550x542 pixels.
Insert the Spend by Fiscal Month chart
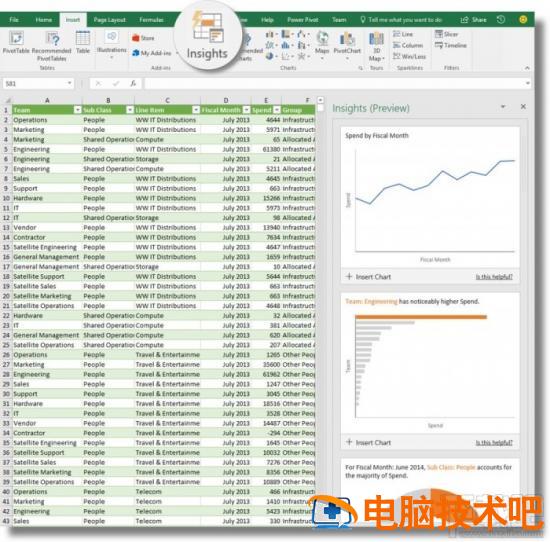tap(368, 277)
